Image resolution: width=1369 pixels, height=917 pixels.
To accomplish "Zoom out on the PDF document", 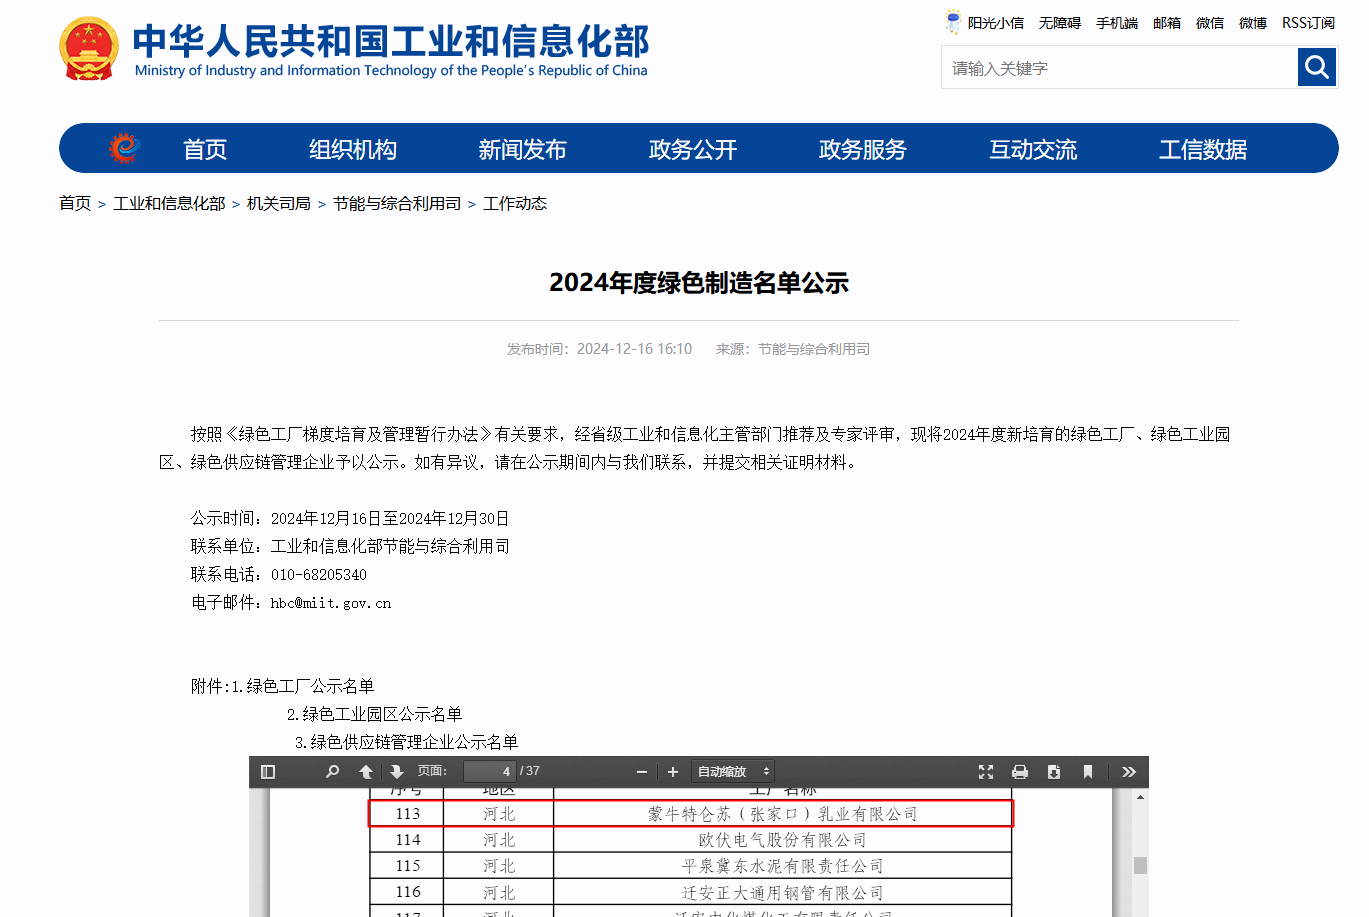I will pyautogui.click(x=642, y=771).
